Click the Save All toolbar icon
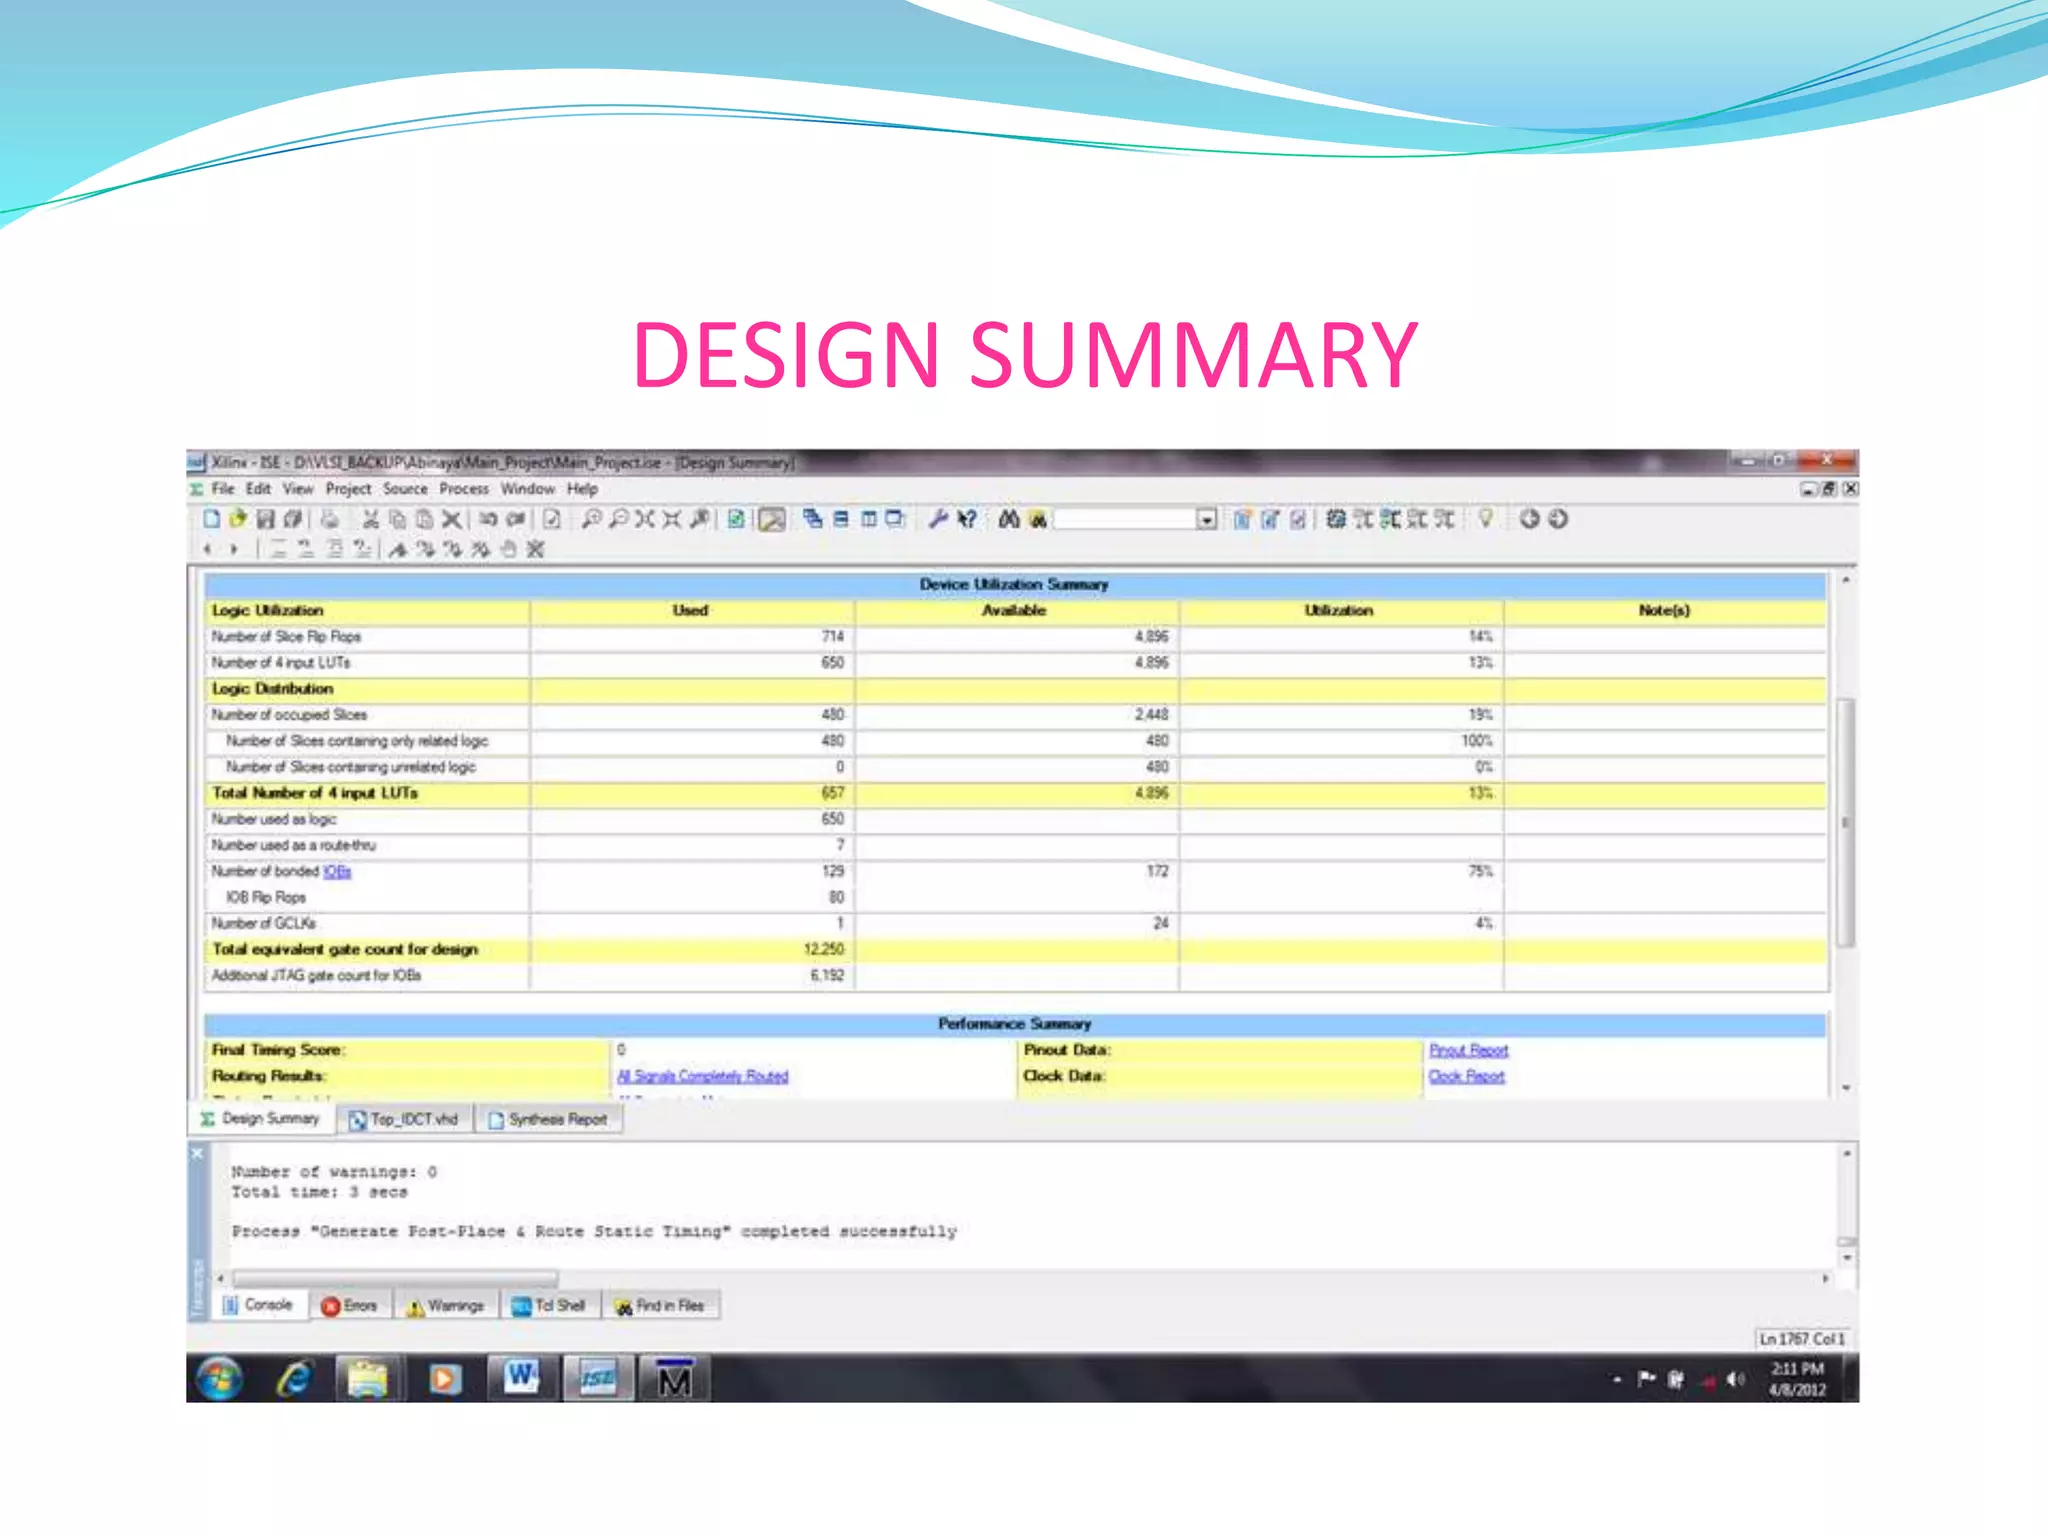Image resolution: width=2048 pixels, height=1536 pixels. [292, 518]
